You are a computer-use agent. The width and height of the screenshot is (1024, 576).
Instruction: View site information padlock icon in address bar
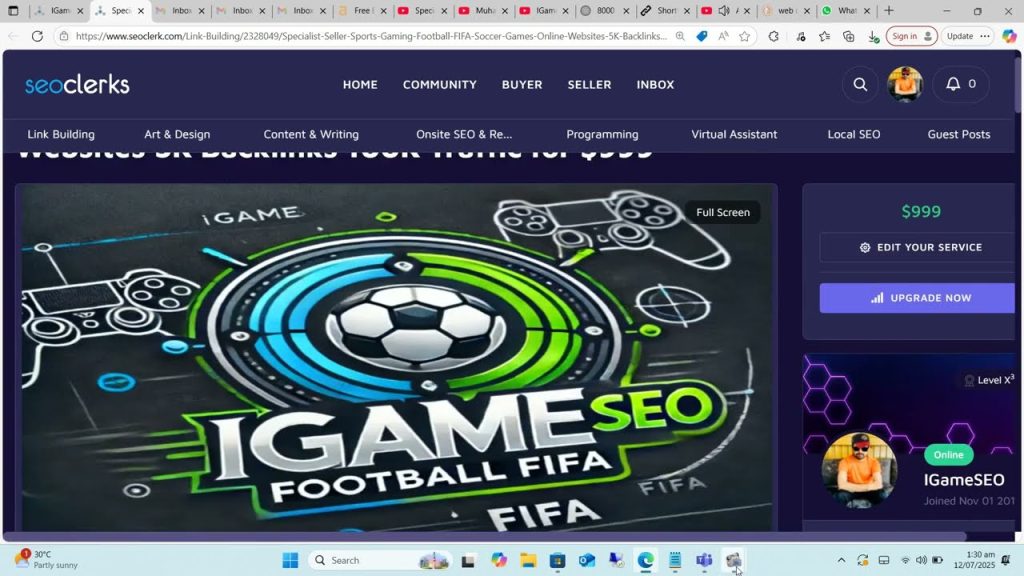[x=63, y=36]
